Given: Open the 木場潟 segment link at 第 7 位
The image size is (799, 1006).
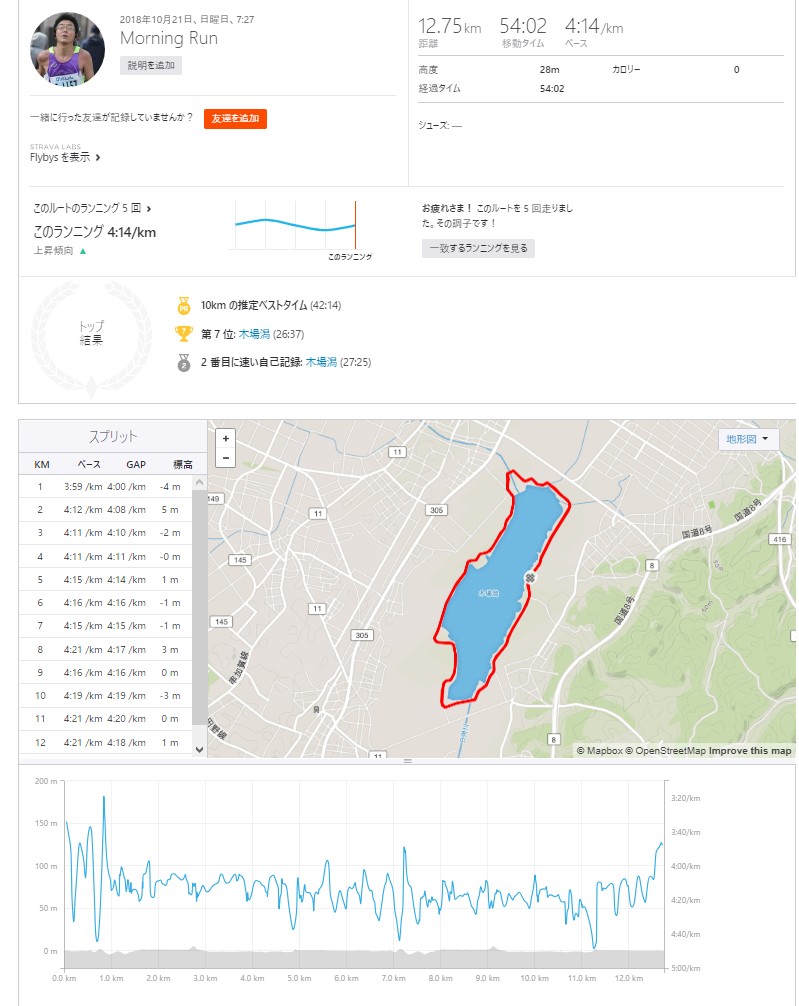Looking at the screenshot, I should (254, 334).
